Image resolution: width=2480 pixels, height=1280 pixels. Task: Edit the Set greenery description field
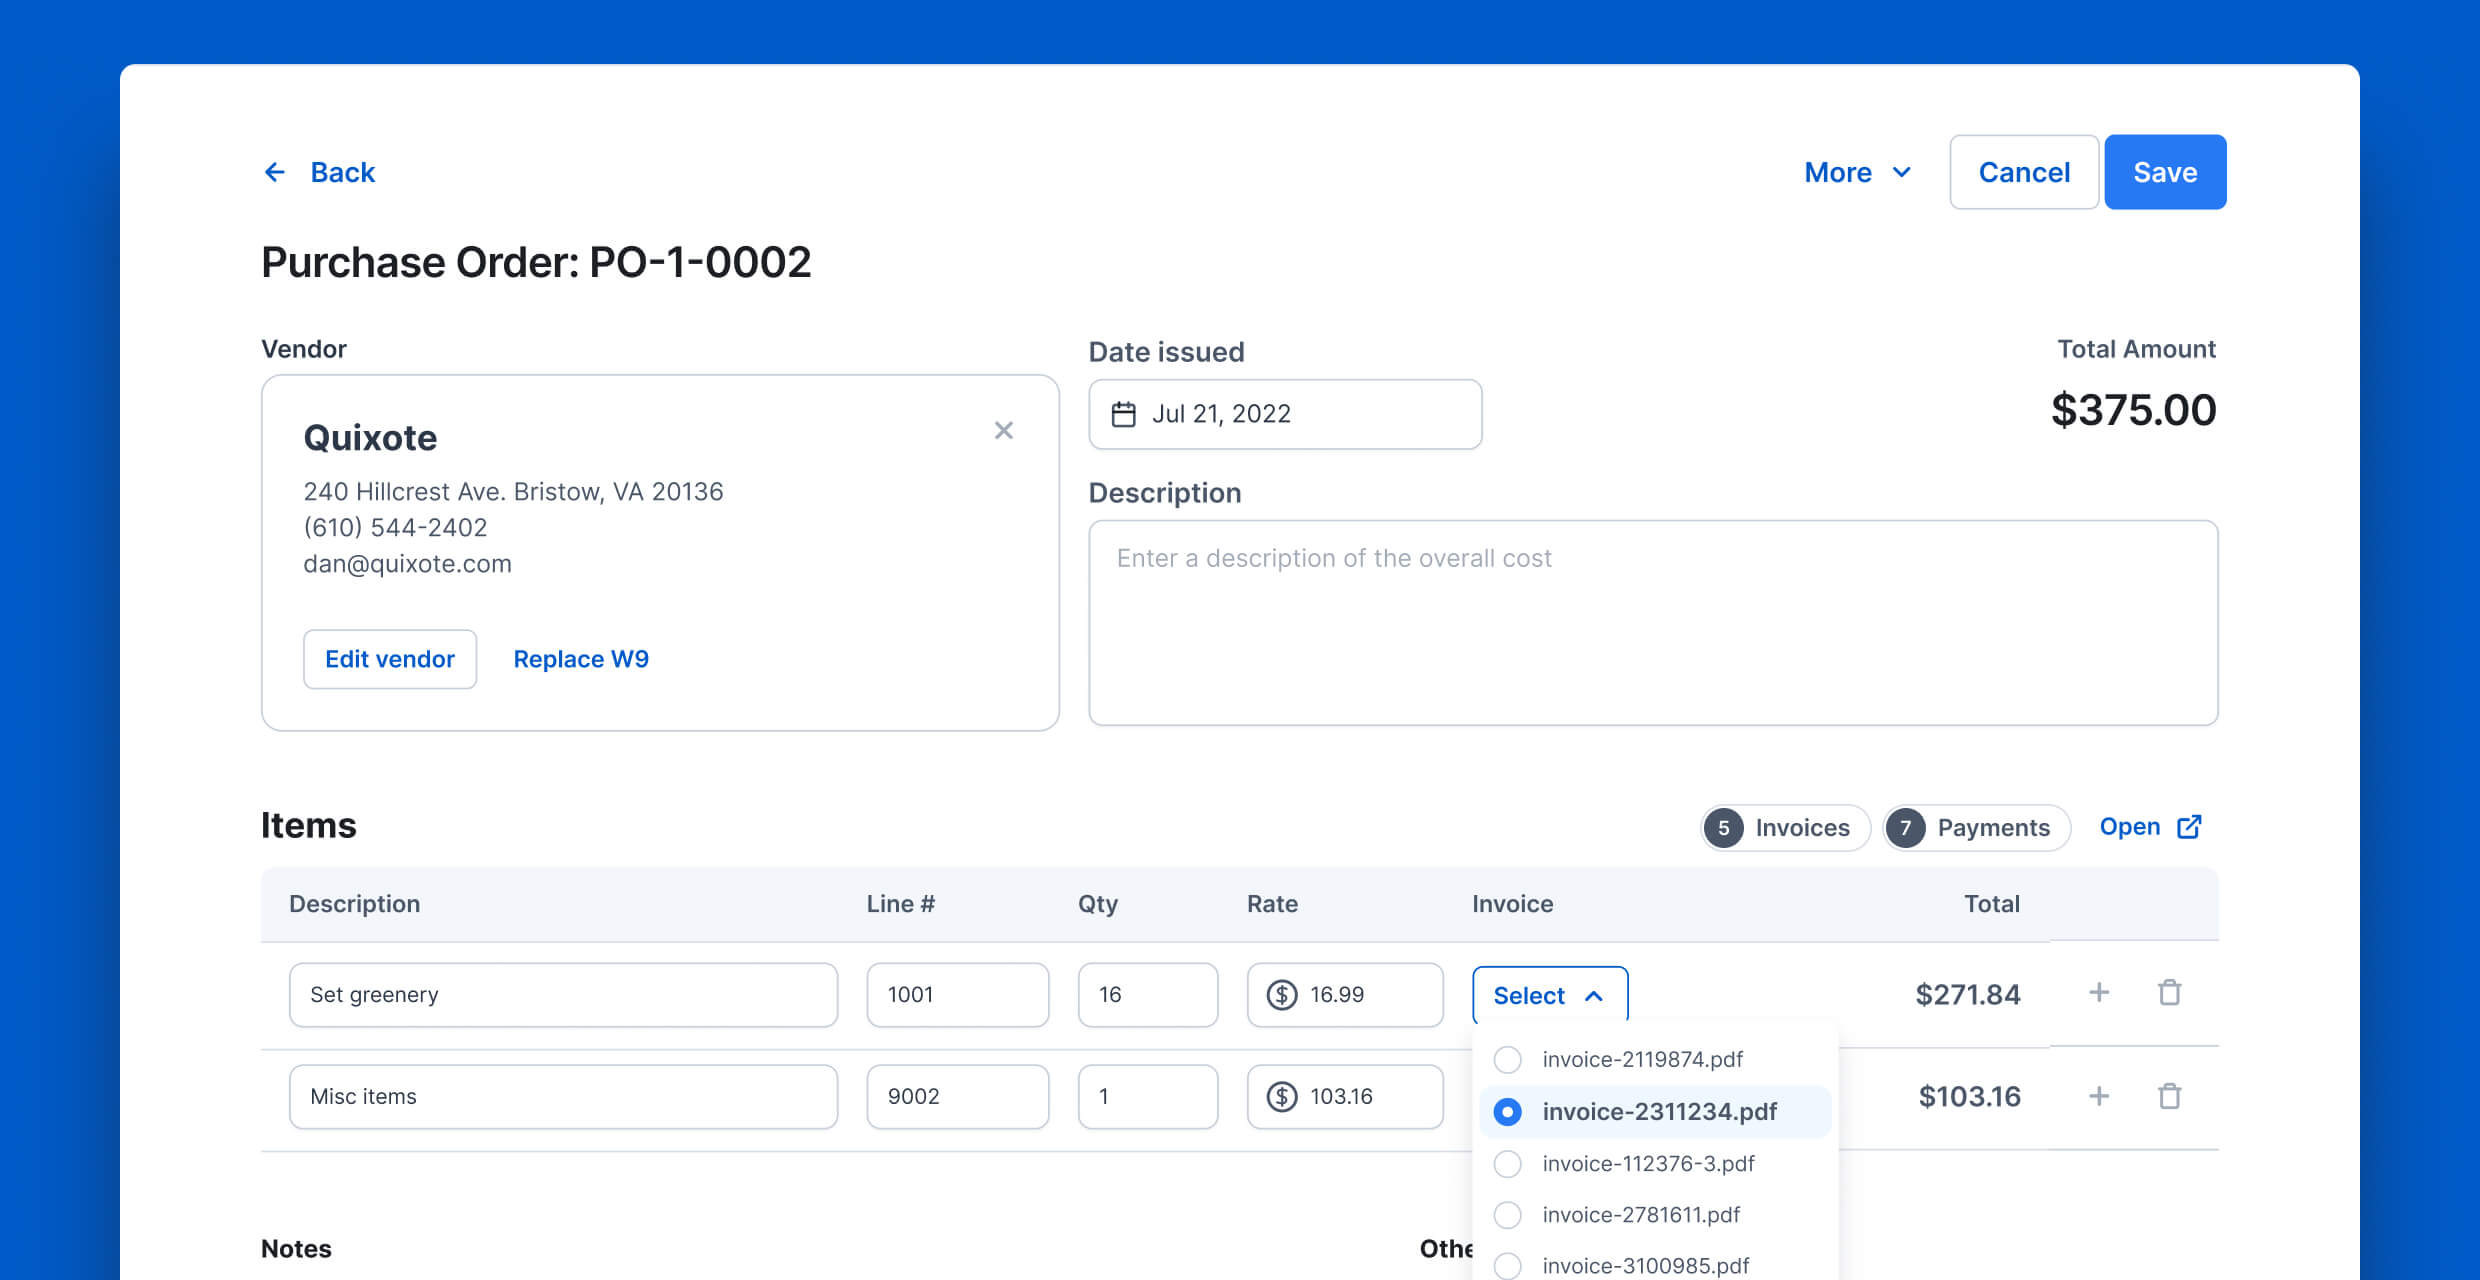[563, 995]
